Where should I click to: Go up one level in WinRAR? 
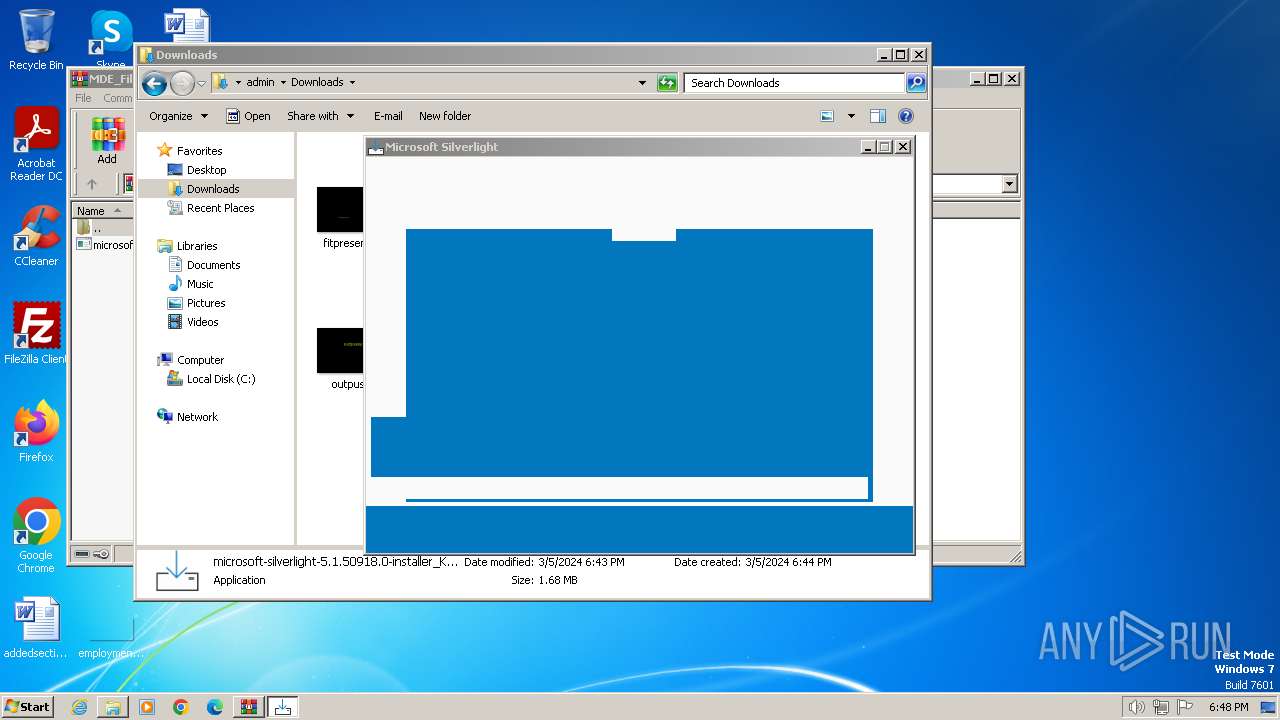(92, 184)
